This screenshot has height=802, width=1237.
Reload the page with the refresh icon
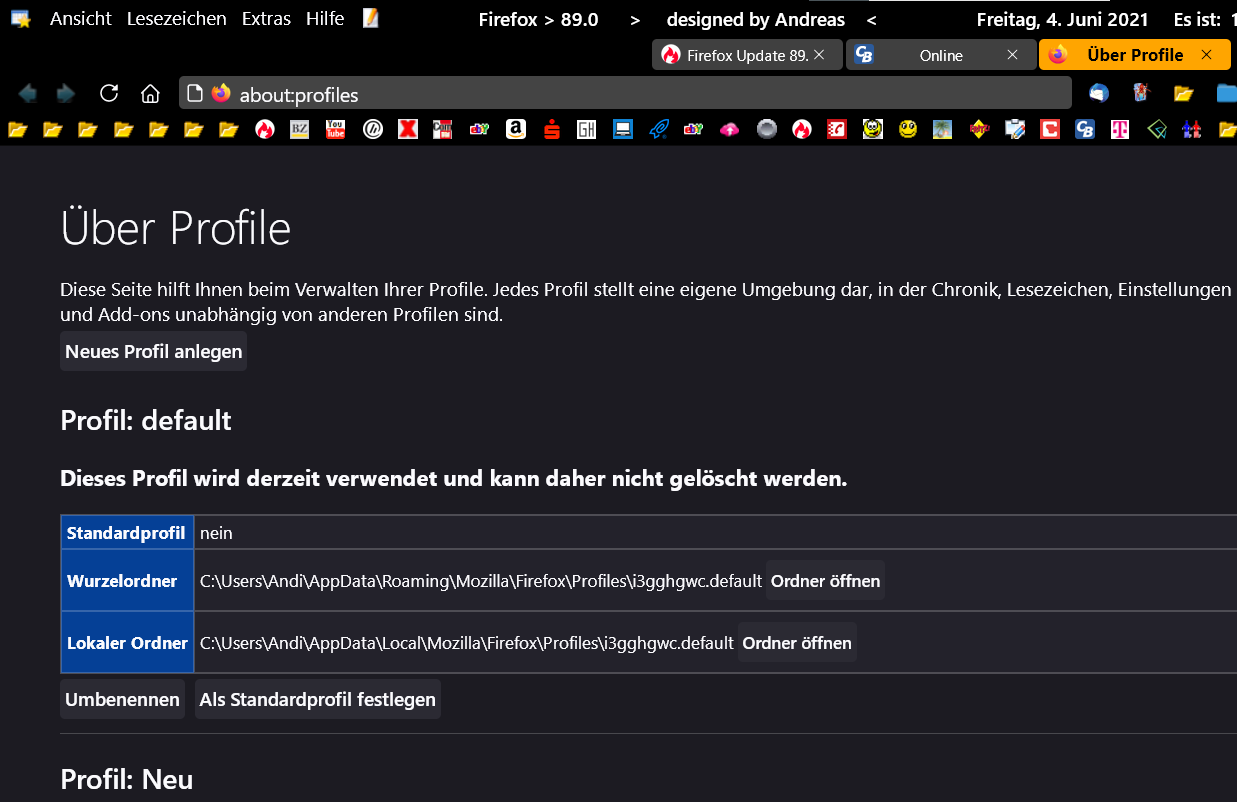(x=109, y=94)
